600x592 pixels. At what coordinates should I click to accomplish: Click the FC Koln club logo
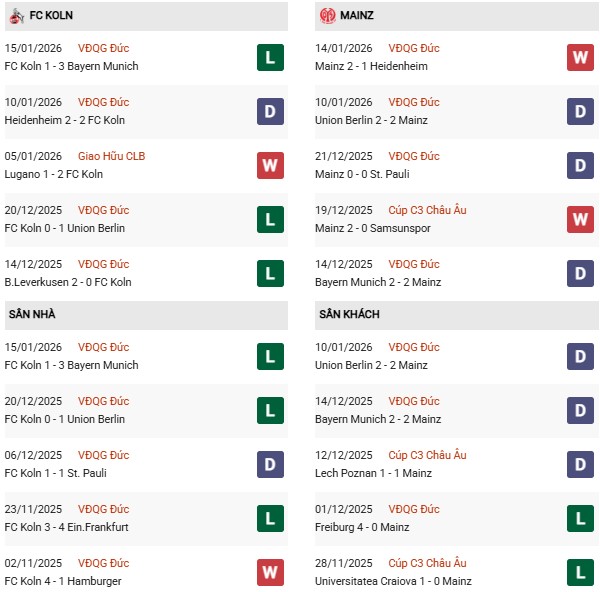(16, 16)
